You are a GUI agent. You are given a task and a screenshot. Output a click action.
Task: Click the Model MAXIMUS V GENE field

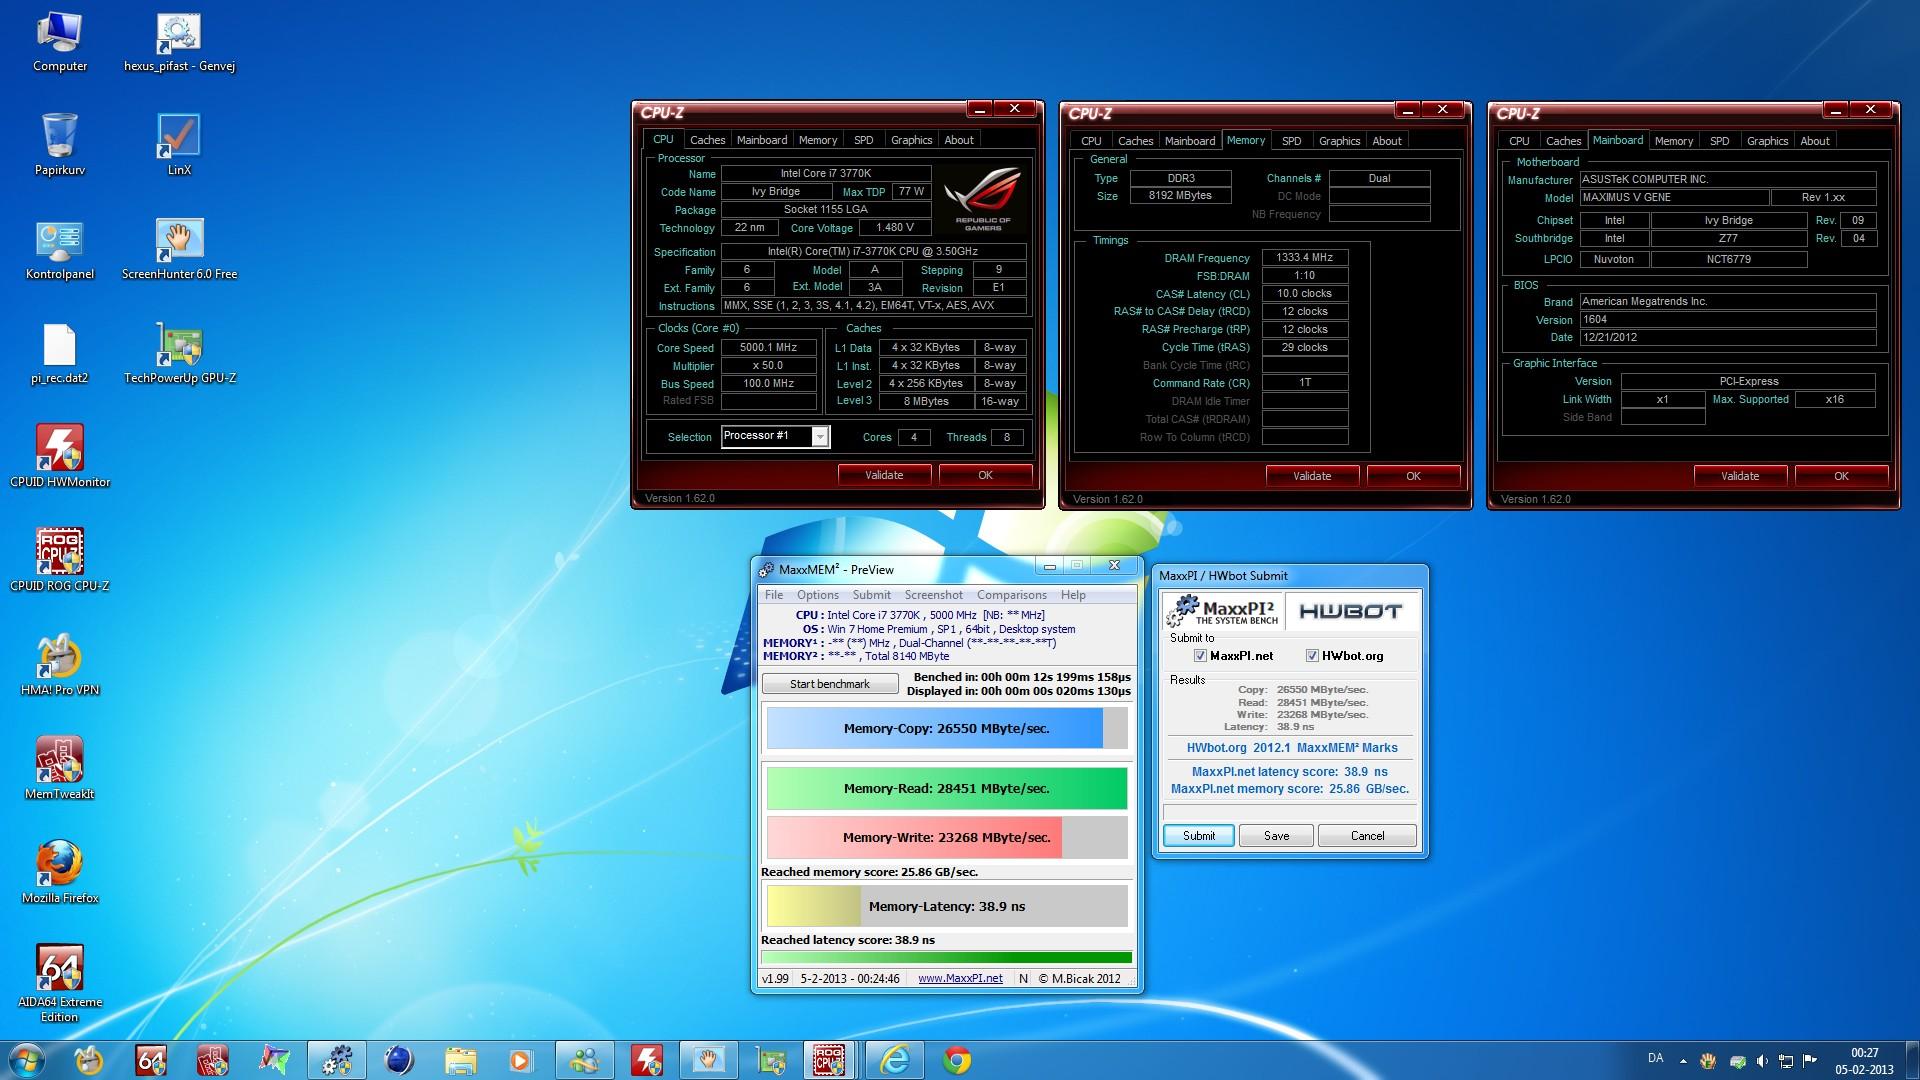[x=1675, y=198]
